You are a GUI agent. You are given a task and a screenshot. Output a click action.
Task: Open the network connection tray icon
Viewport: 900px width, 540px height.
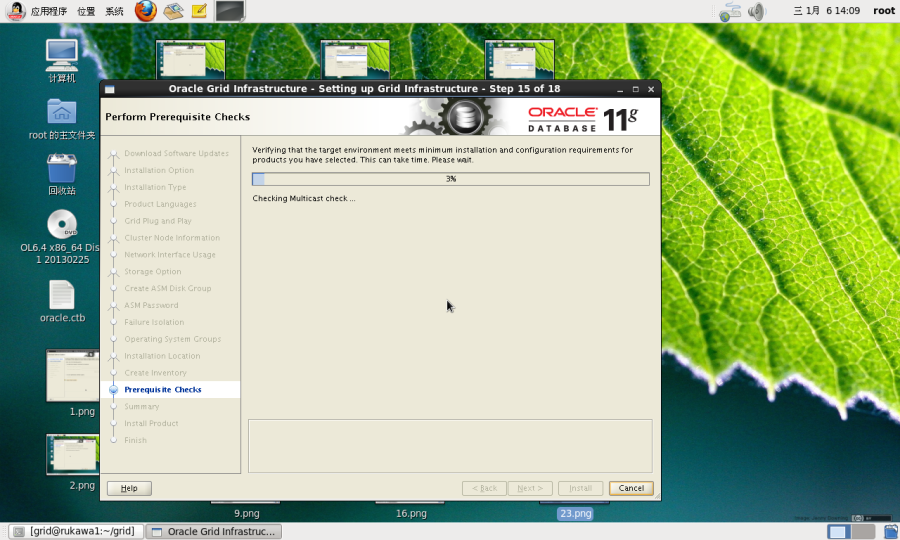pos(730,11)
